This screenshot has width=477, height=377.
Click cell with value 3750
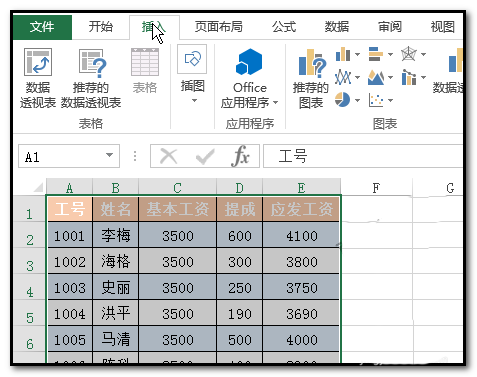pos(301,287)
